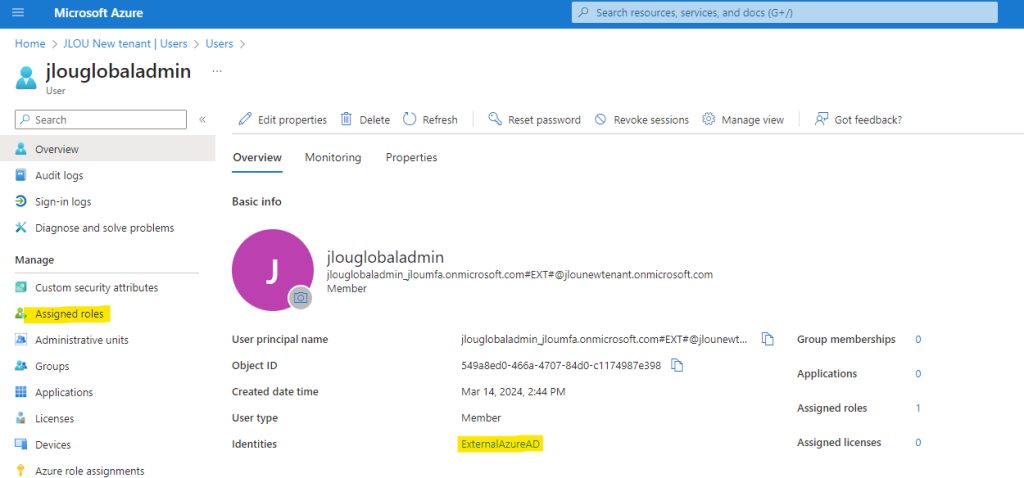Viewport: 1024px width, 478px height.
Task: Switch to the Properties tab
Action: pos(411,157)
